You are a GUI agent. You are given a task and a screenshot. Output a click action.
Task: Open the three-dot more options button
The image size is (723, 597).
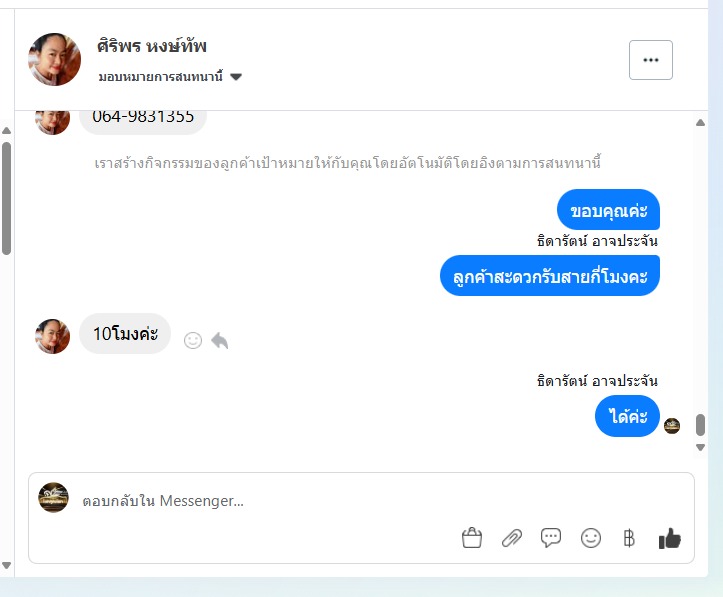tap(651, 60)
